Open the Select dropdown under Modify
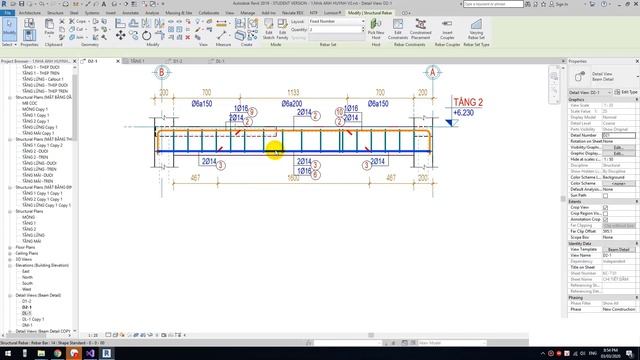The width and height of the screenshot is (640, 360). (9, 44)
